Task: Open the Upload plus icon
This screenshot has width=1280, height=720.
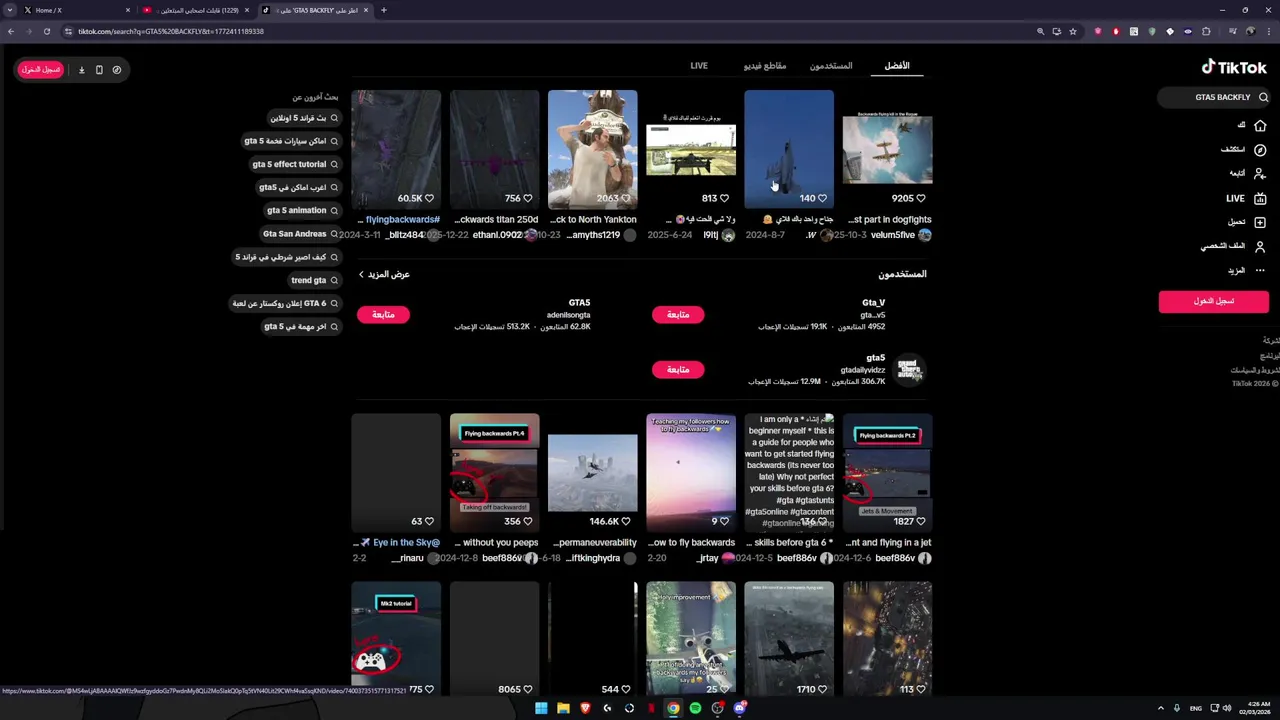Action: pos(1260,222)
